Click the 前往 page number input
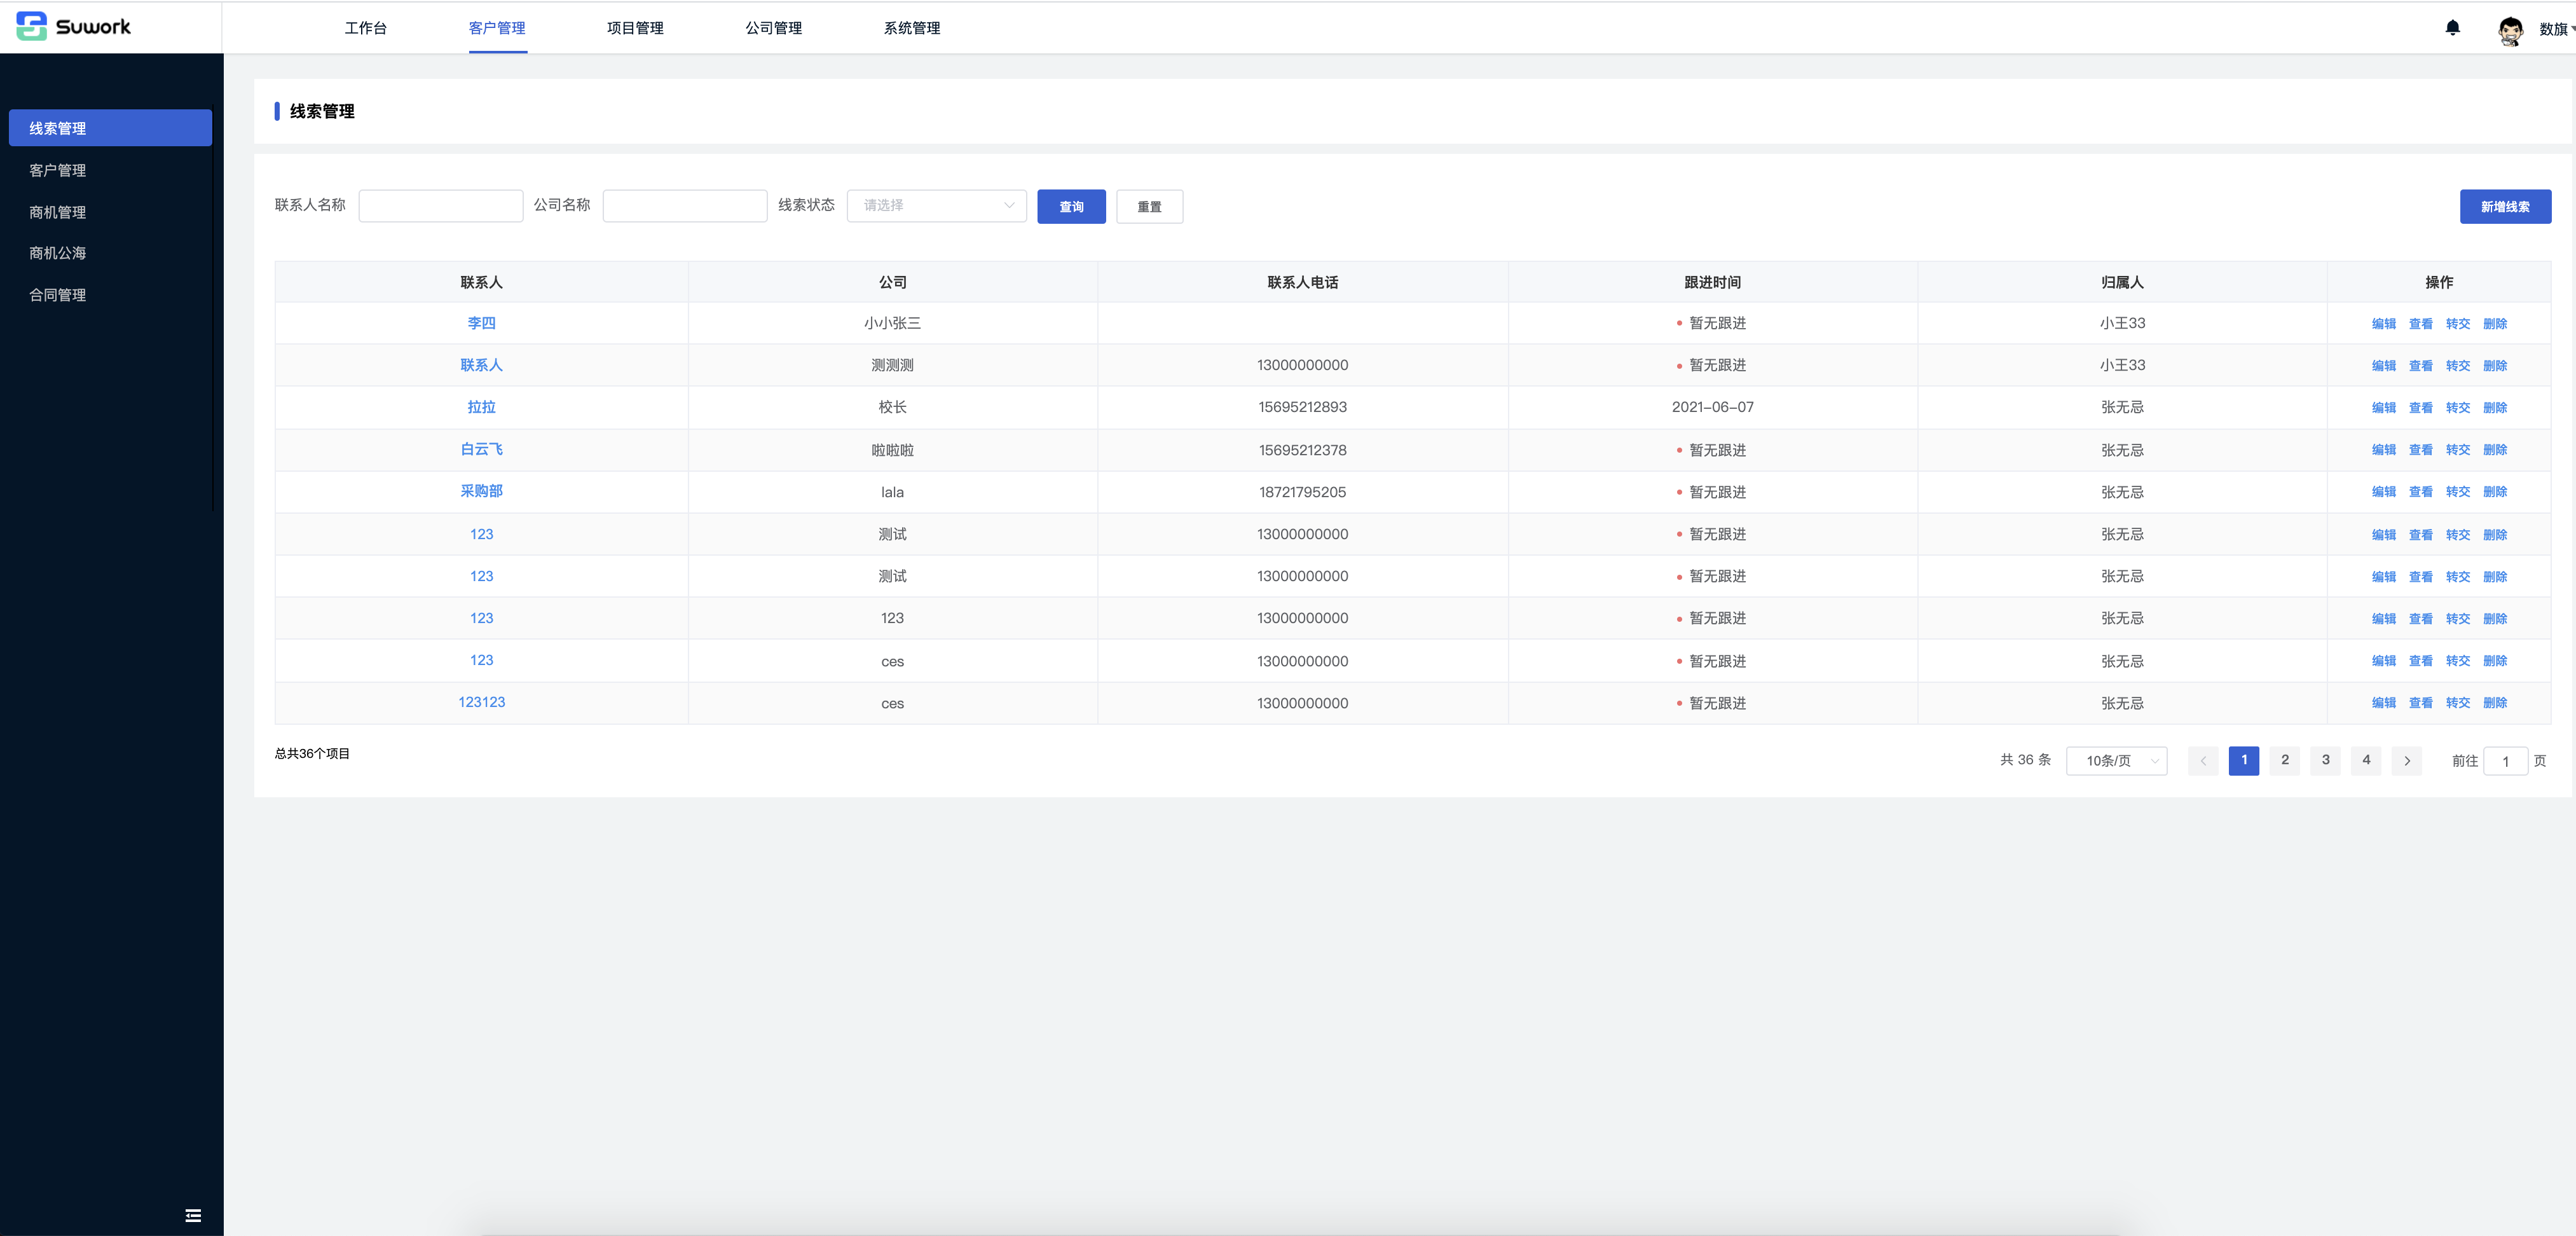2576x1236 pixels. 2505,761
